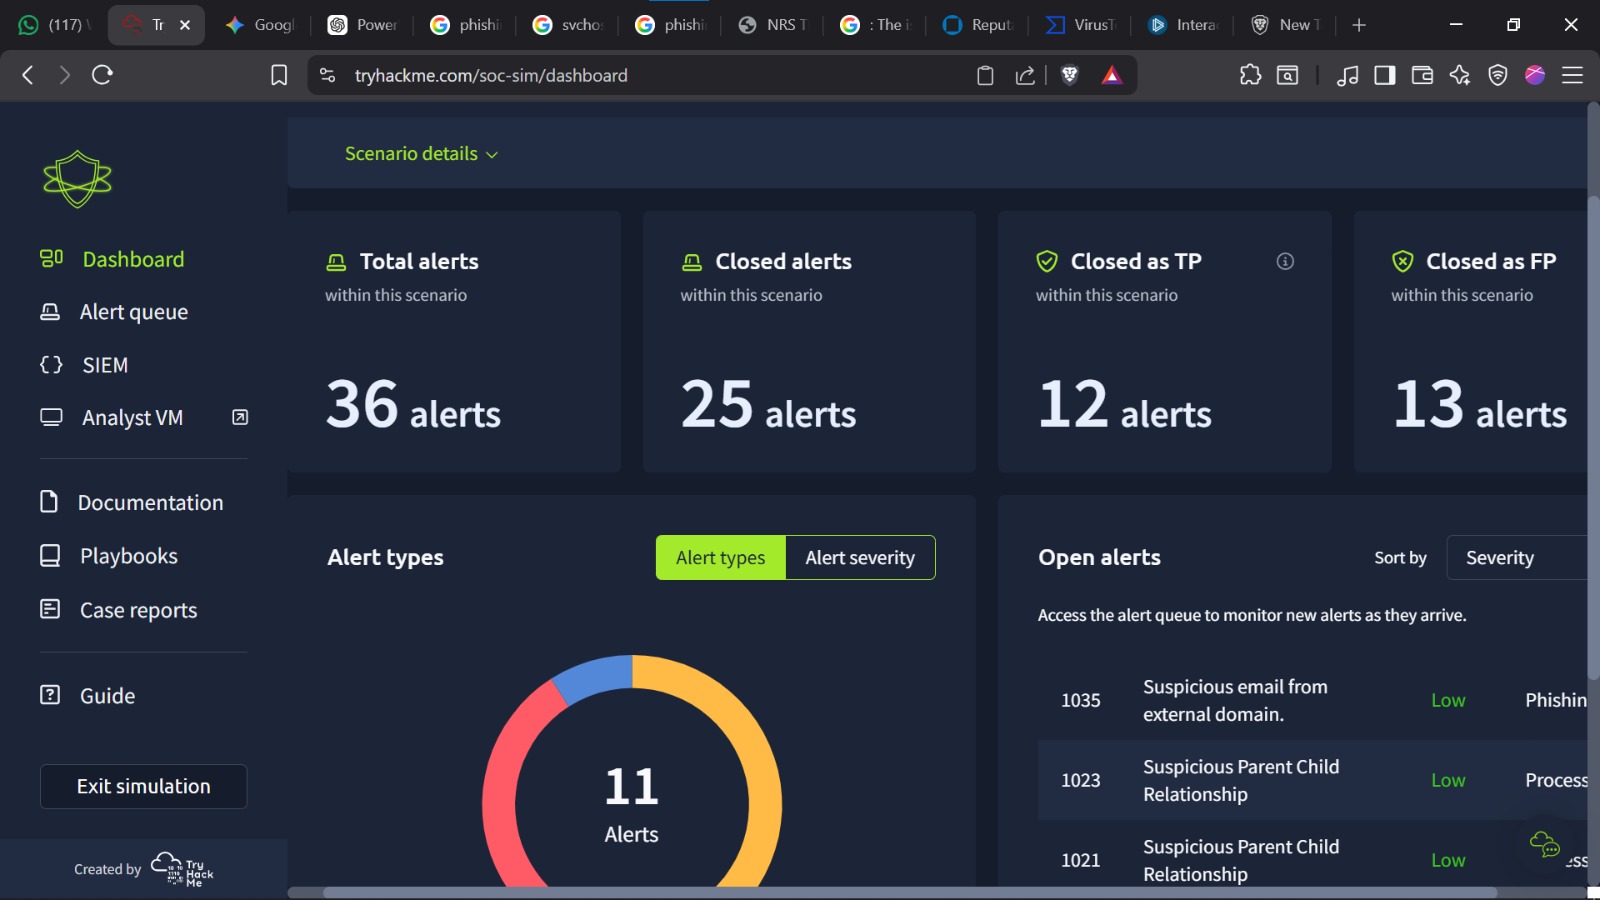This screenshot has height=900, width=1600.
Task: Click the Brave Shields lion icon
Action: (1069, 75)
